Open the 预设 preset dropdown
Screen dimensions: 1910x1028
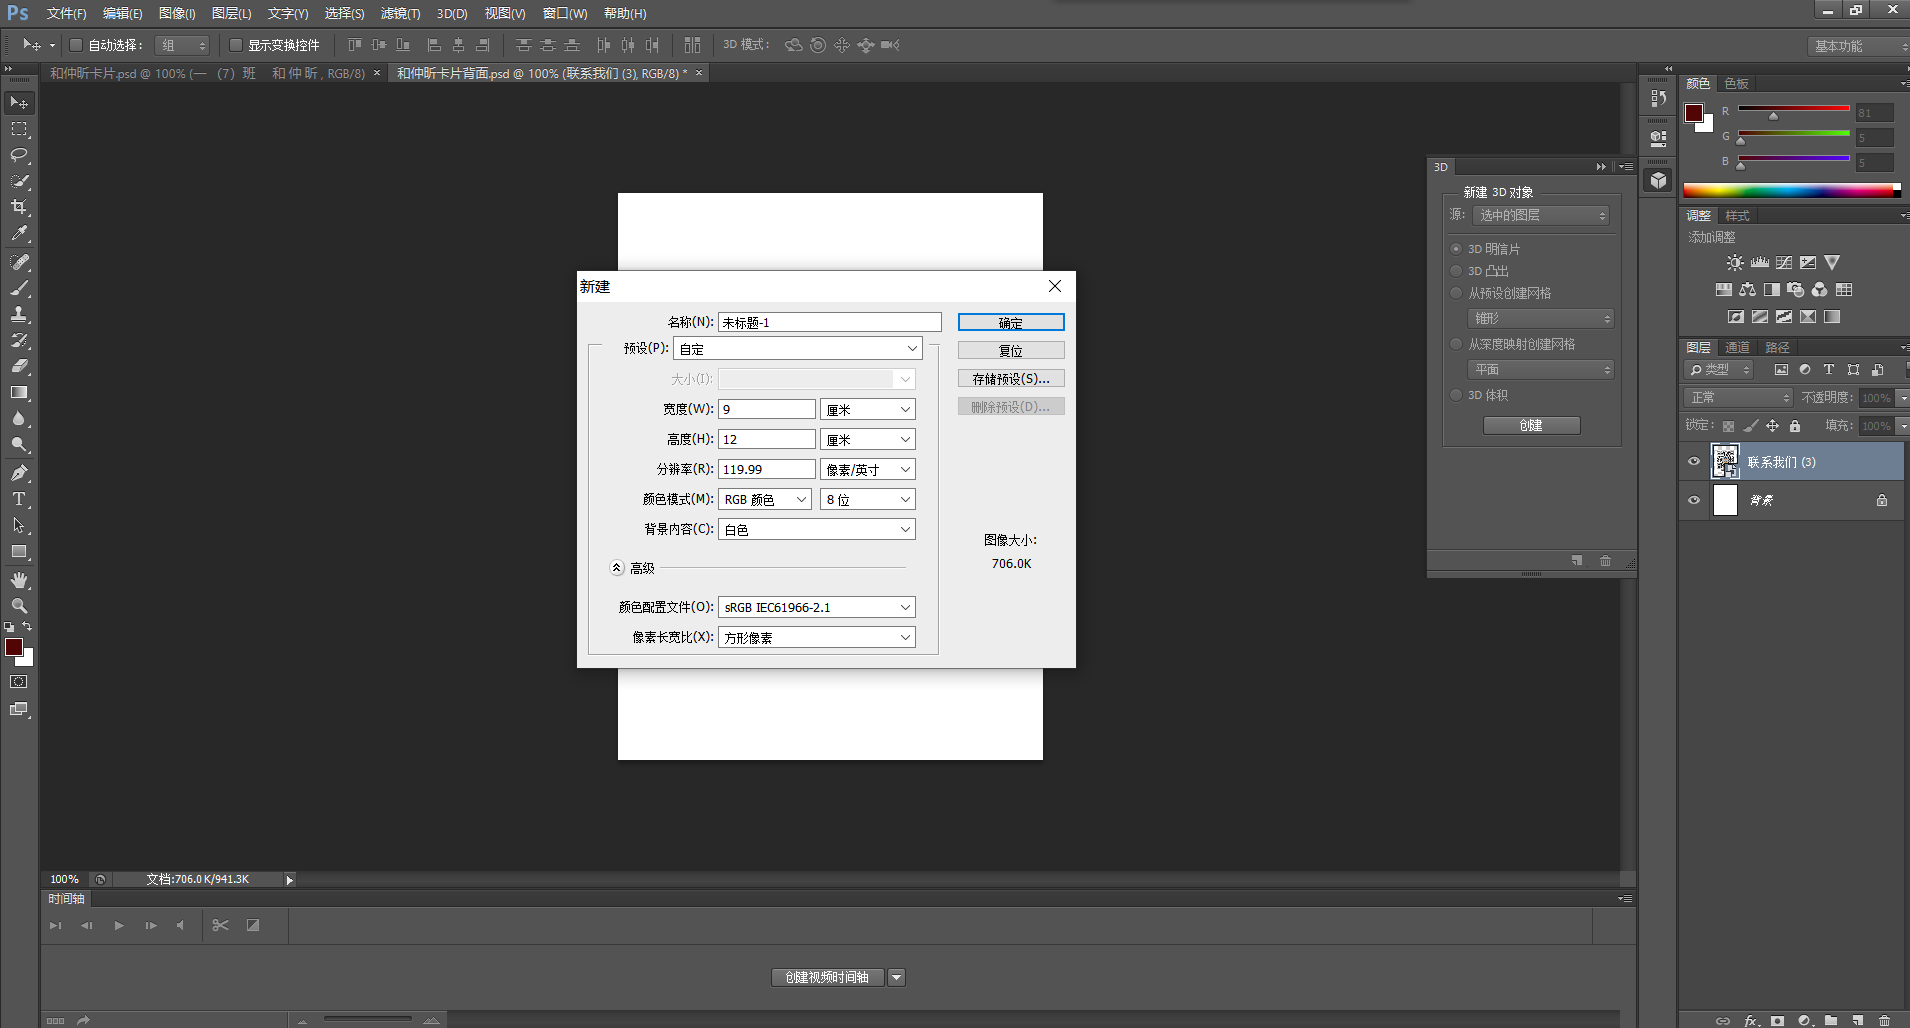pos(798,348)
